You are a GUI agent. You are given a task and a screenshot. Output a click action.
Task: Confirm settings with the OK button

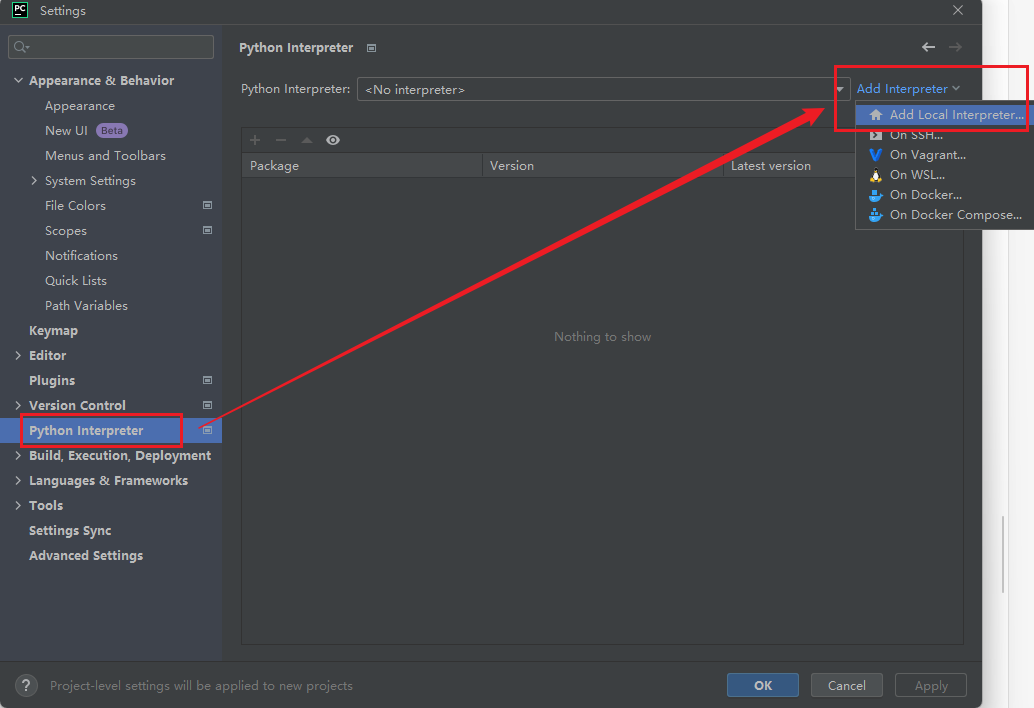pyautogui.click(x=763, y=685)
